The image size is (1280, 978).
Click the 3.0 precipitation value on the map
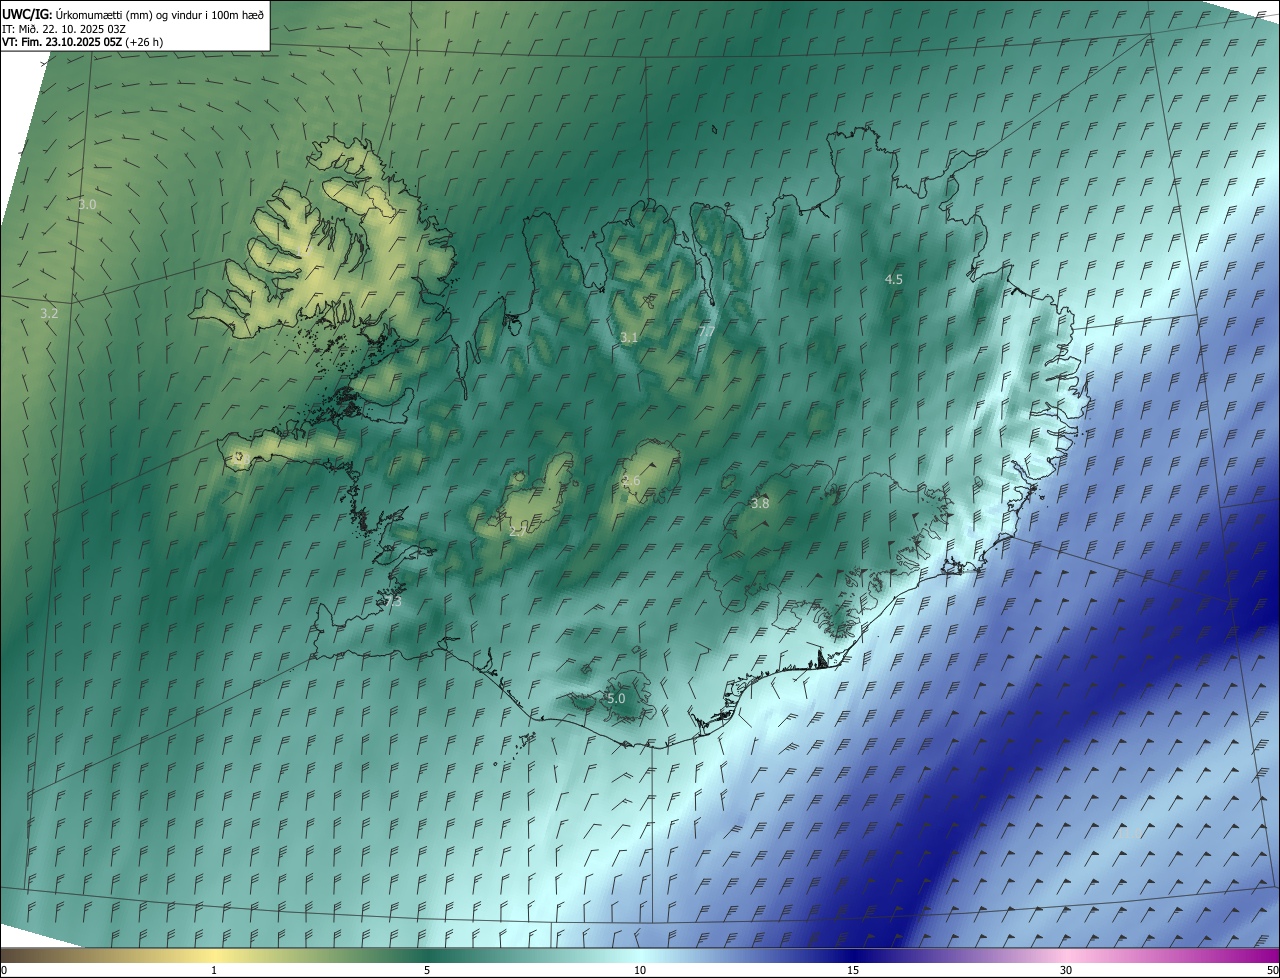pyautogui.click(x=87, y=204)
